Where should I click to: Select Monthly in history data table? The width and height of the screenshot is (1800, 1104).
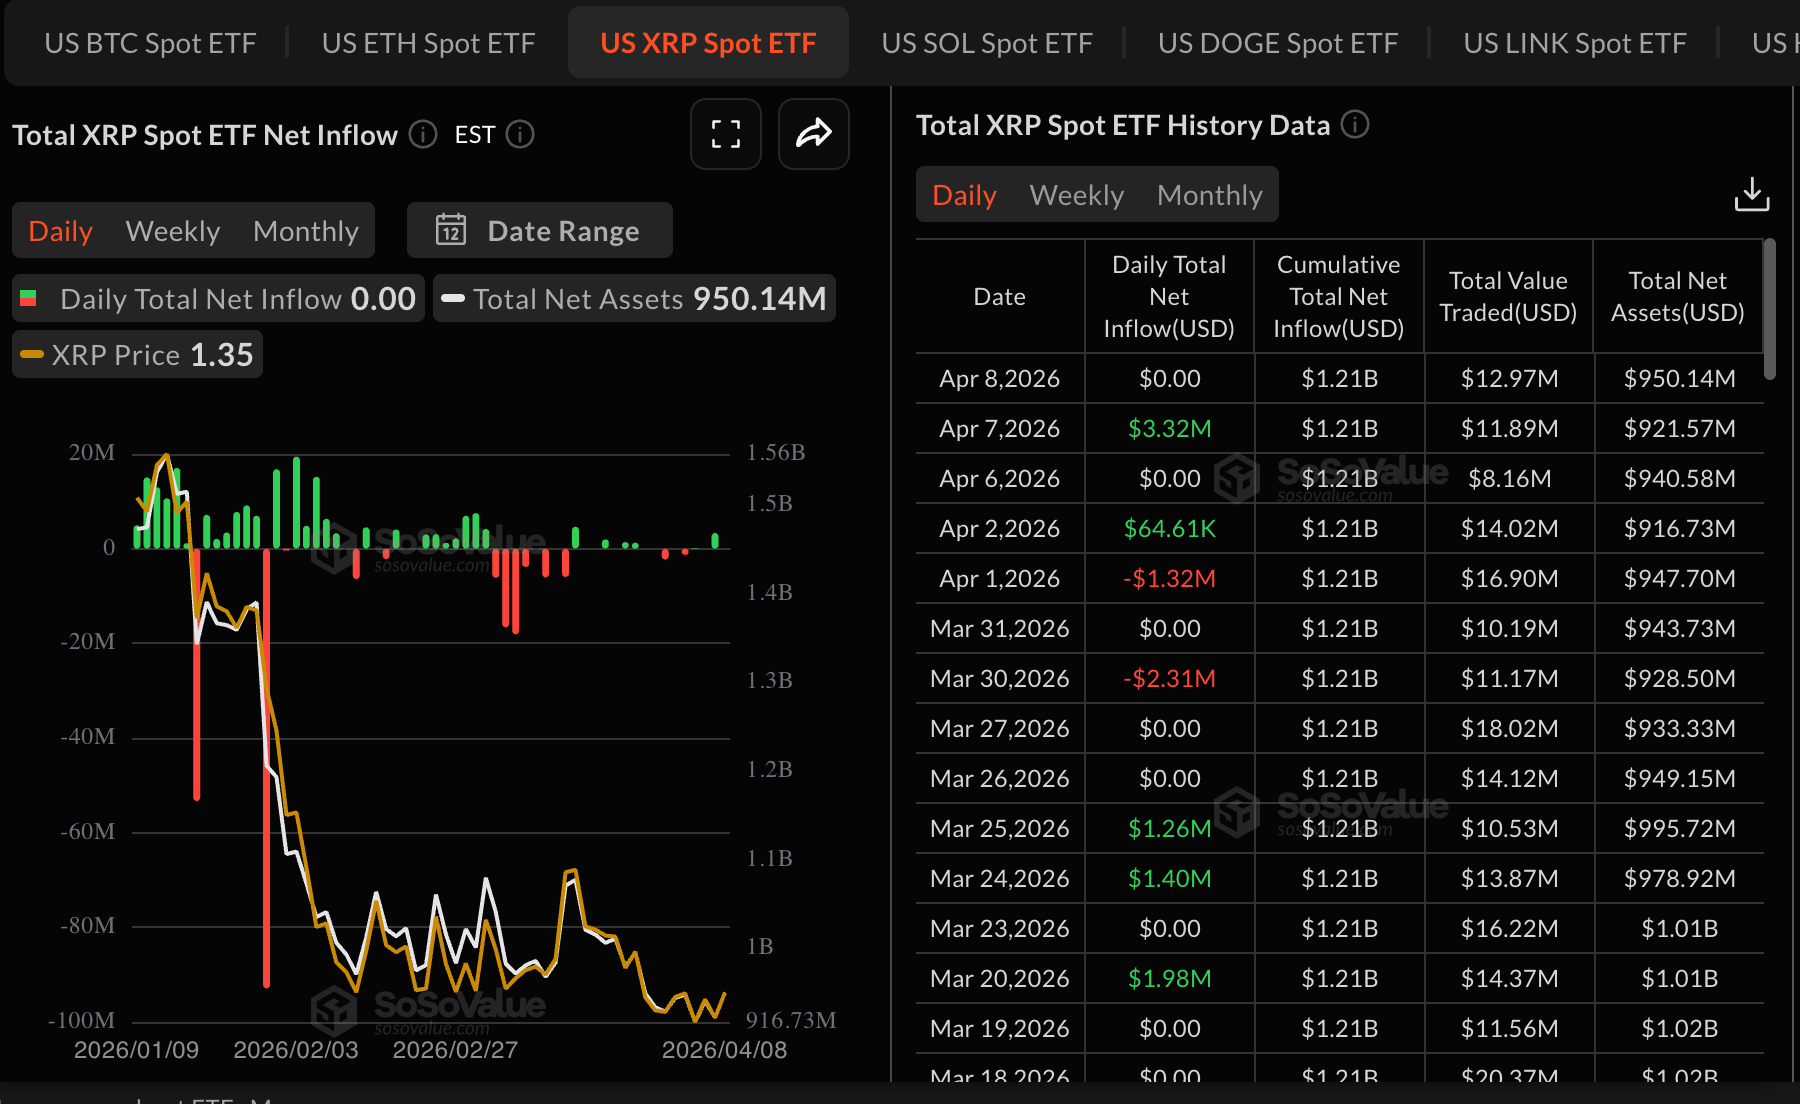[1209, 195]
